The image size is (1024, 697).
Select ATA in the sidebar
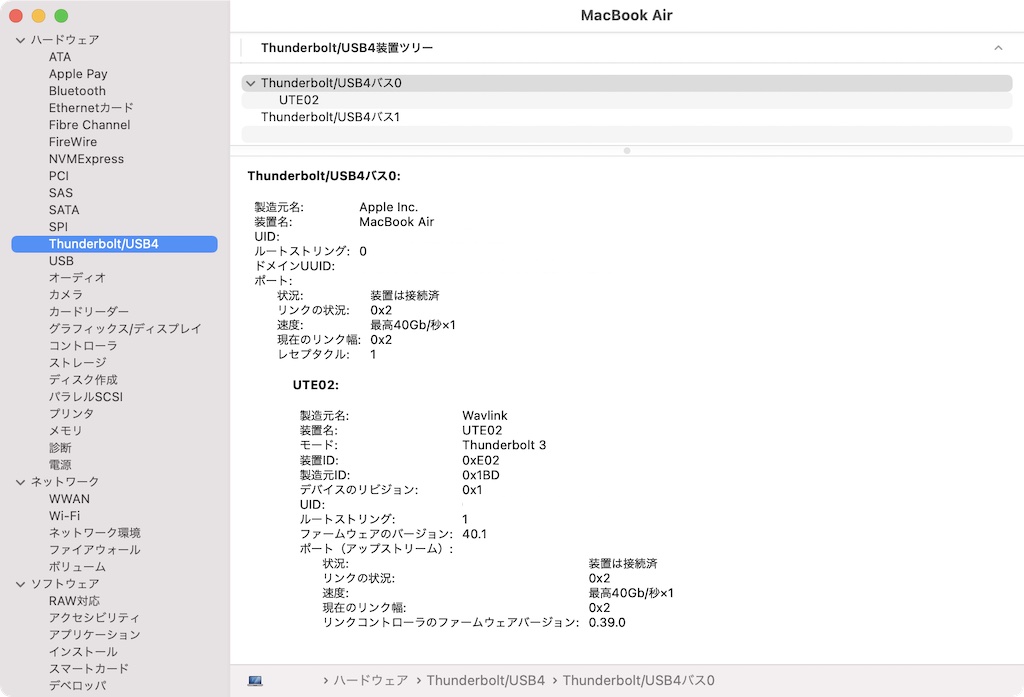point(60,57)
